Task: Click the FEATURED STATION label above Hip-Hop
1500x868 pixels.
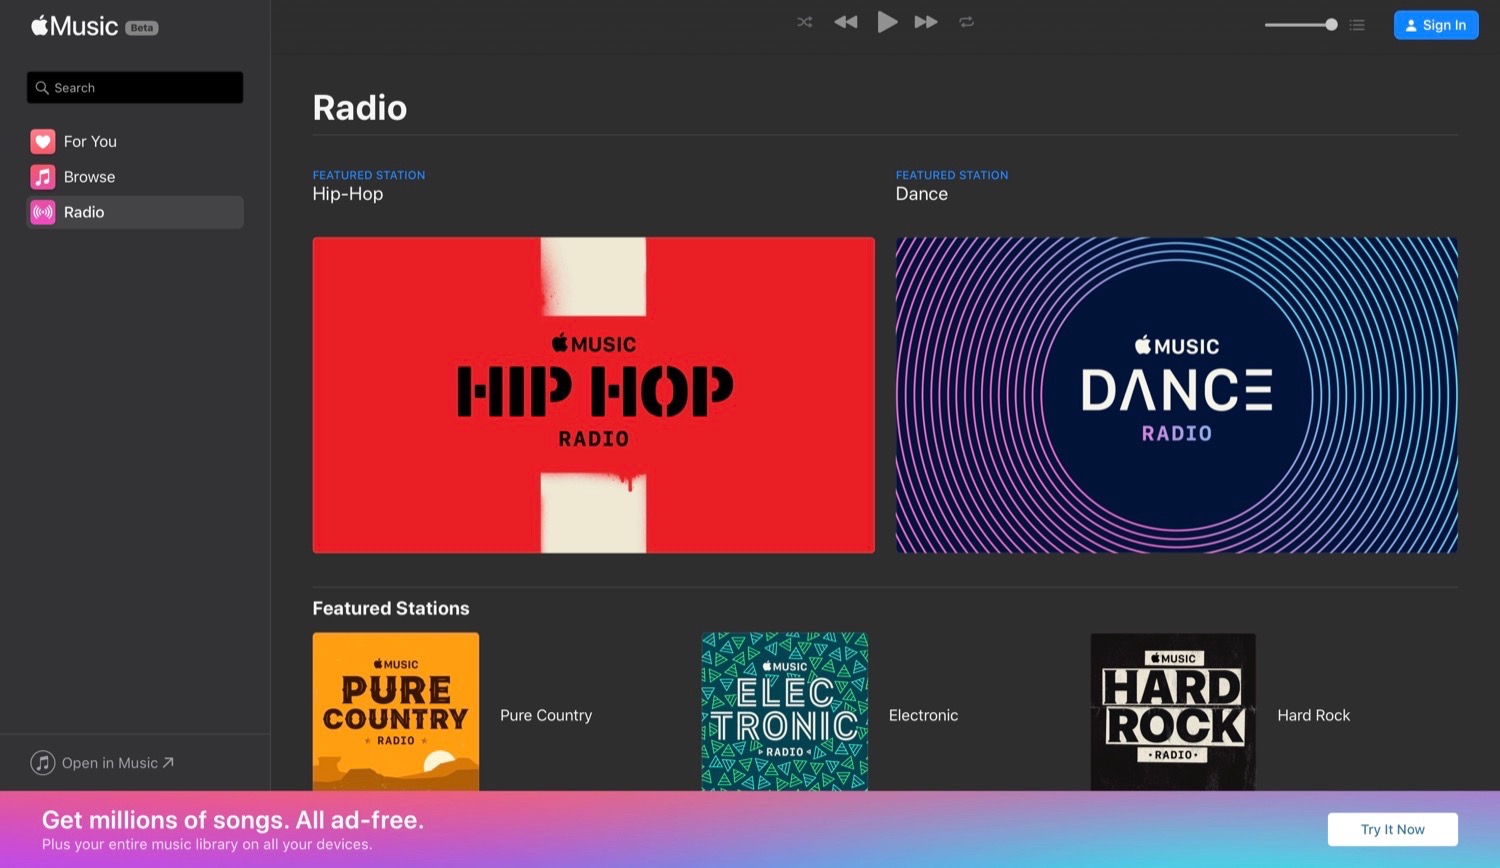Action: 369,175
